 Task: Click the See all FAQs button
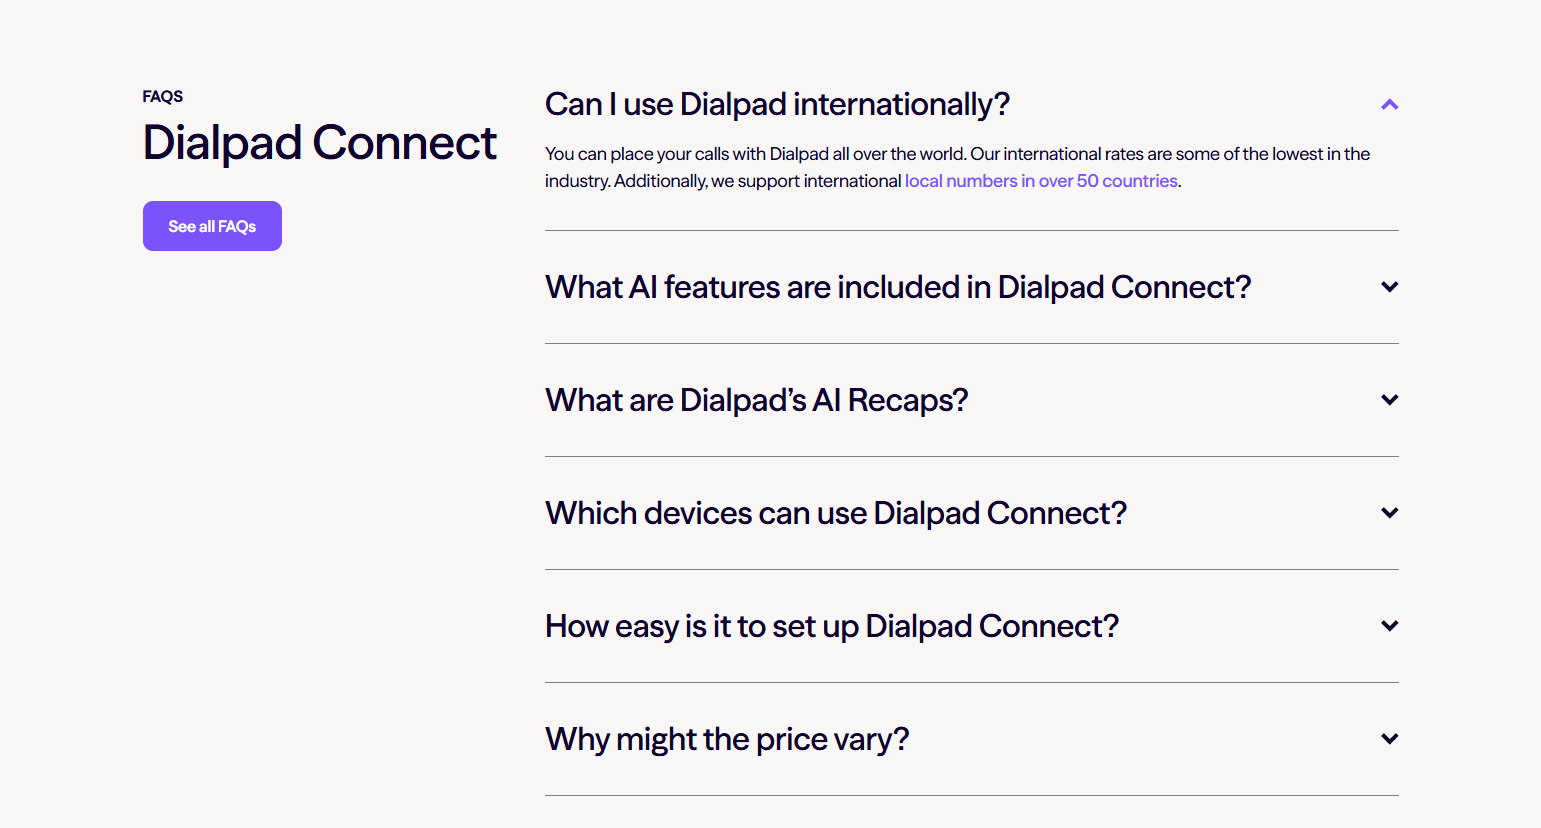point(212,226)
